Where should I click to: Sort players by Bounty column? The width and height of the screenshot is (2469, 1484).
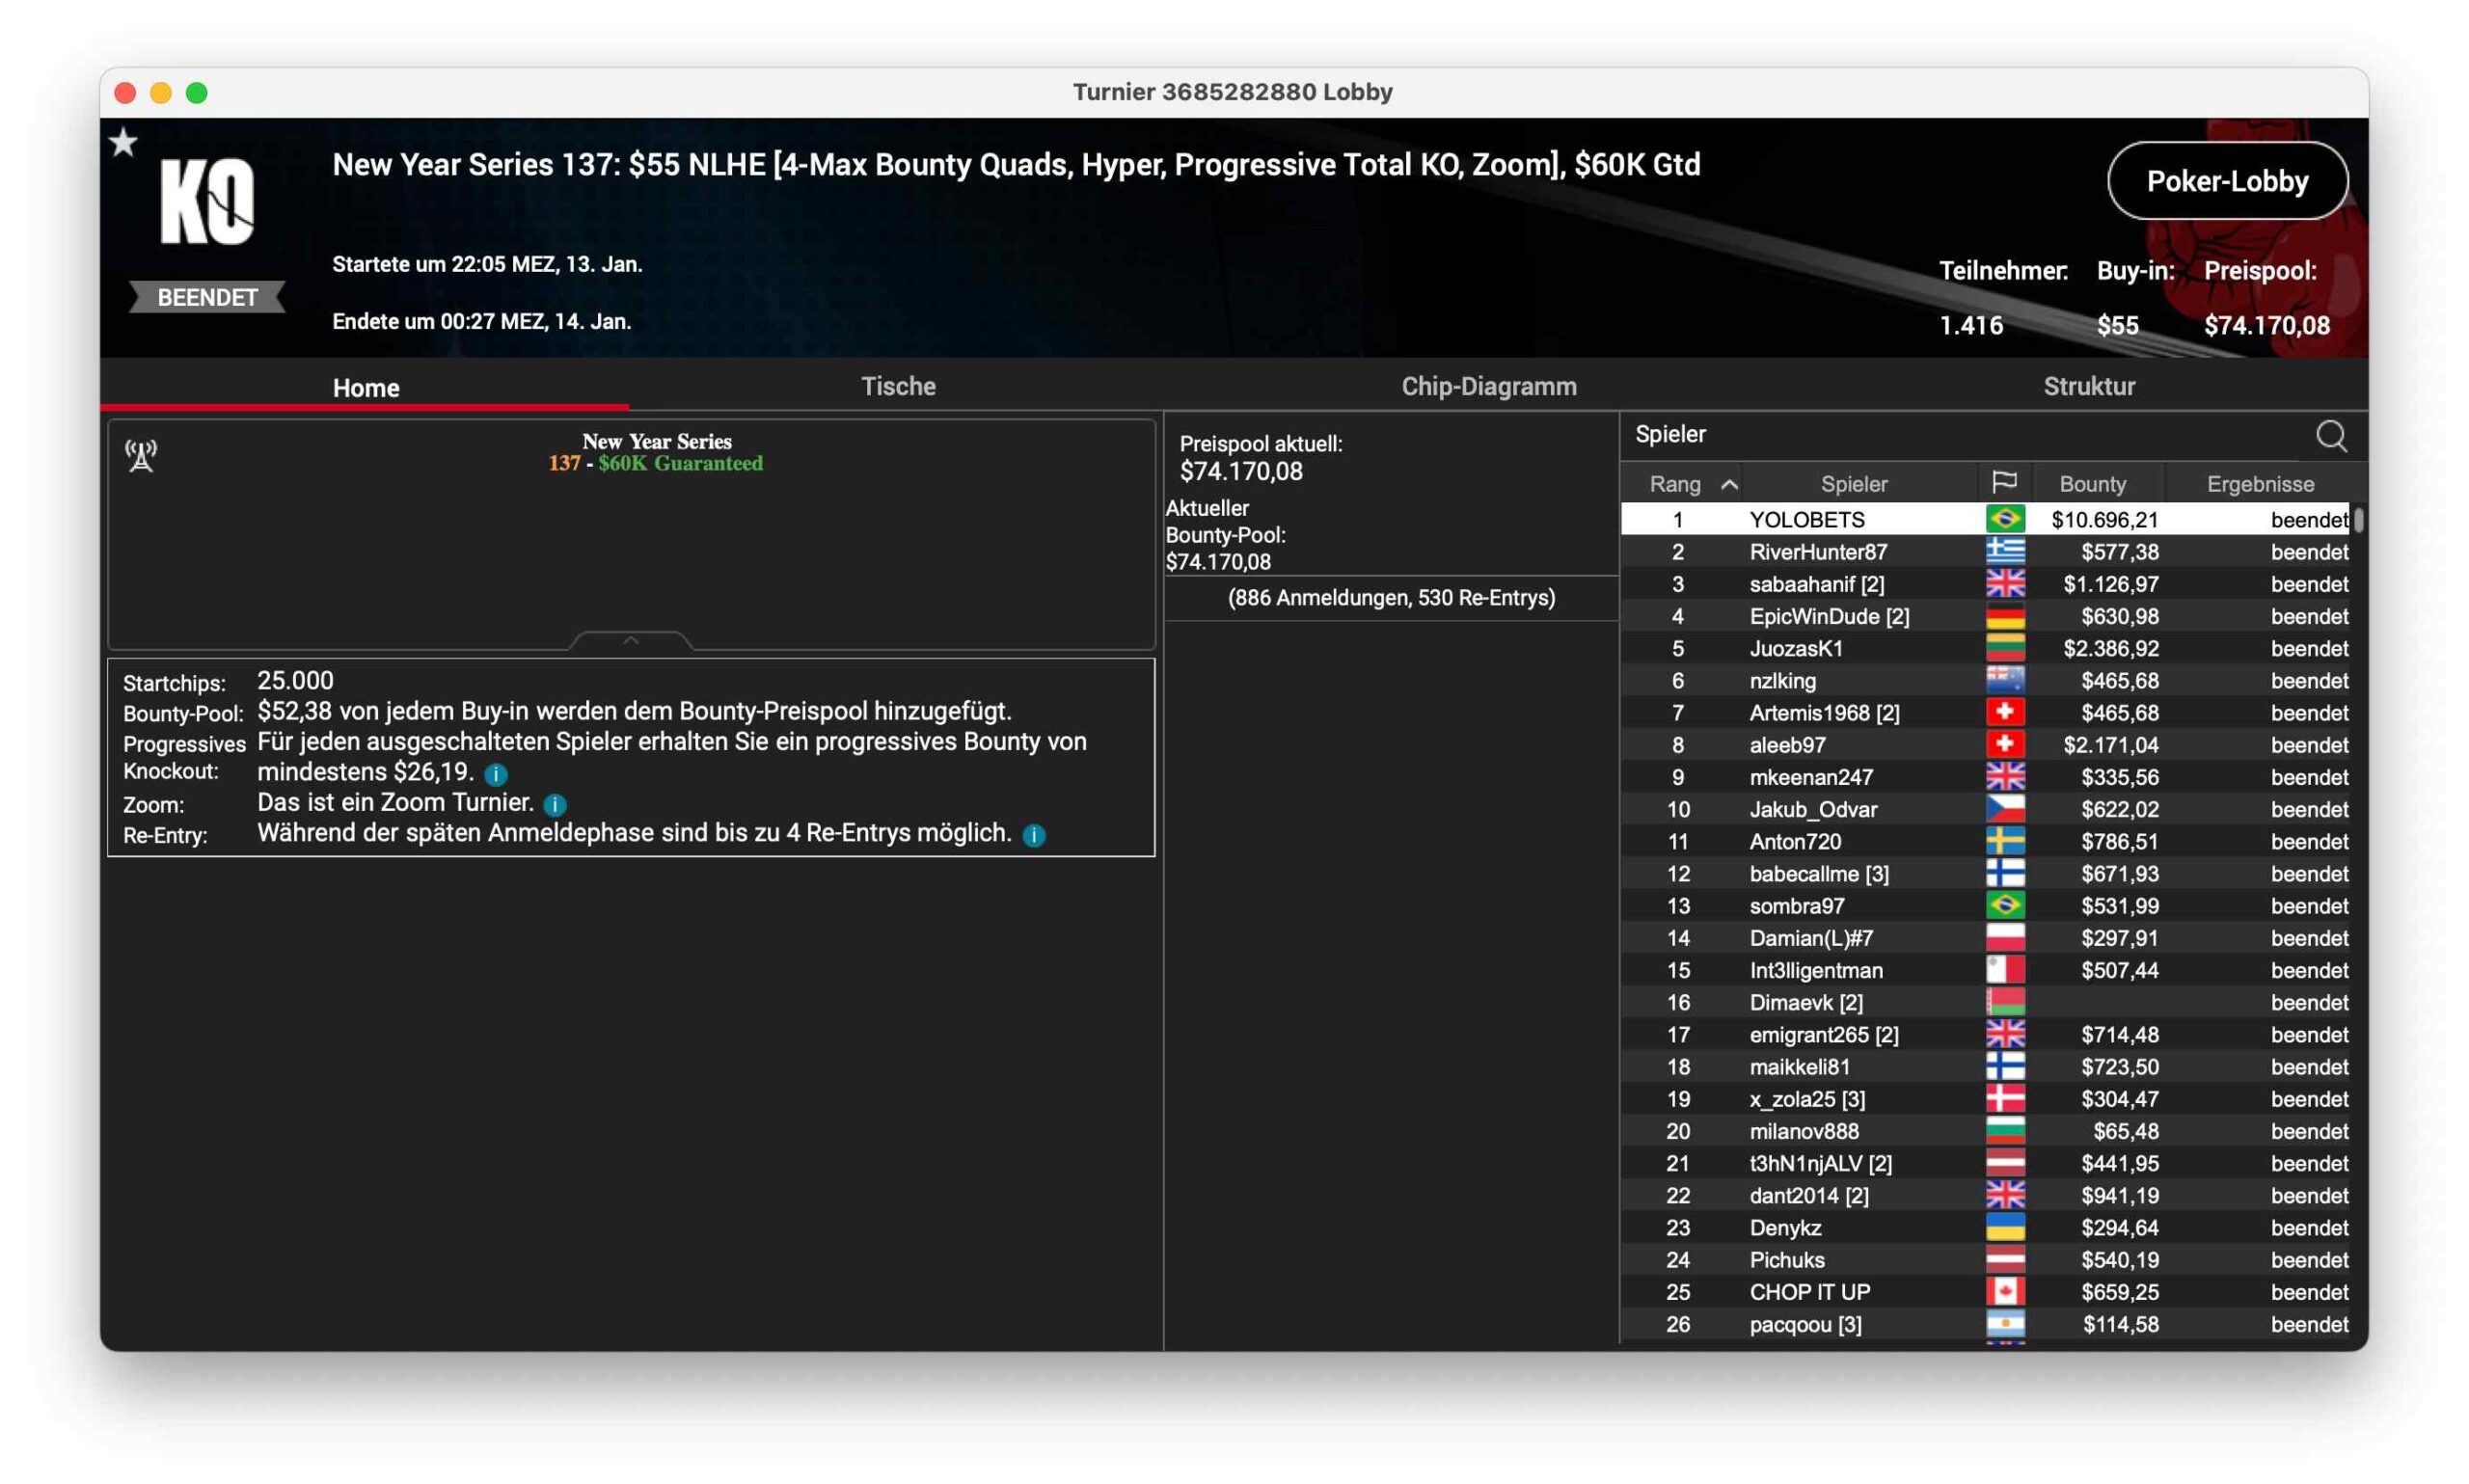2092,484
